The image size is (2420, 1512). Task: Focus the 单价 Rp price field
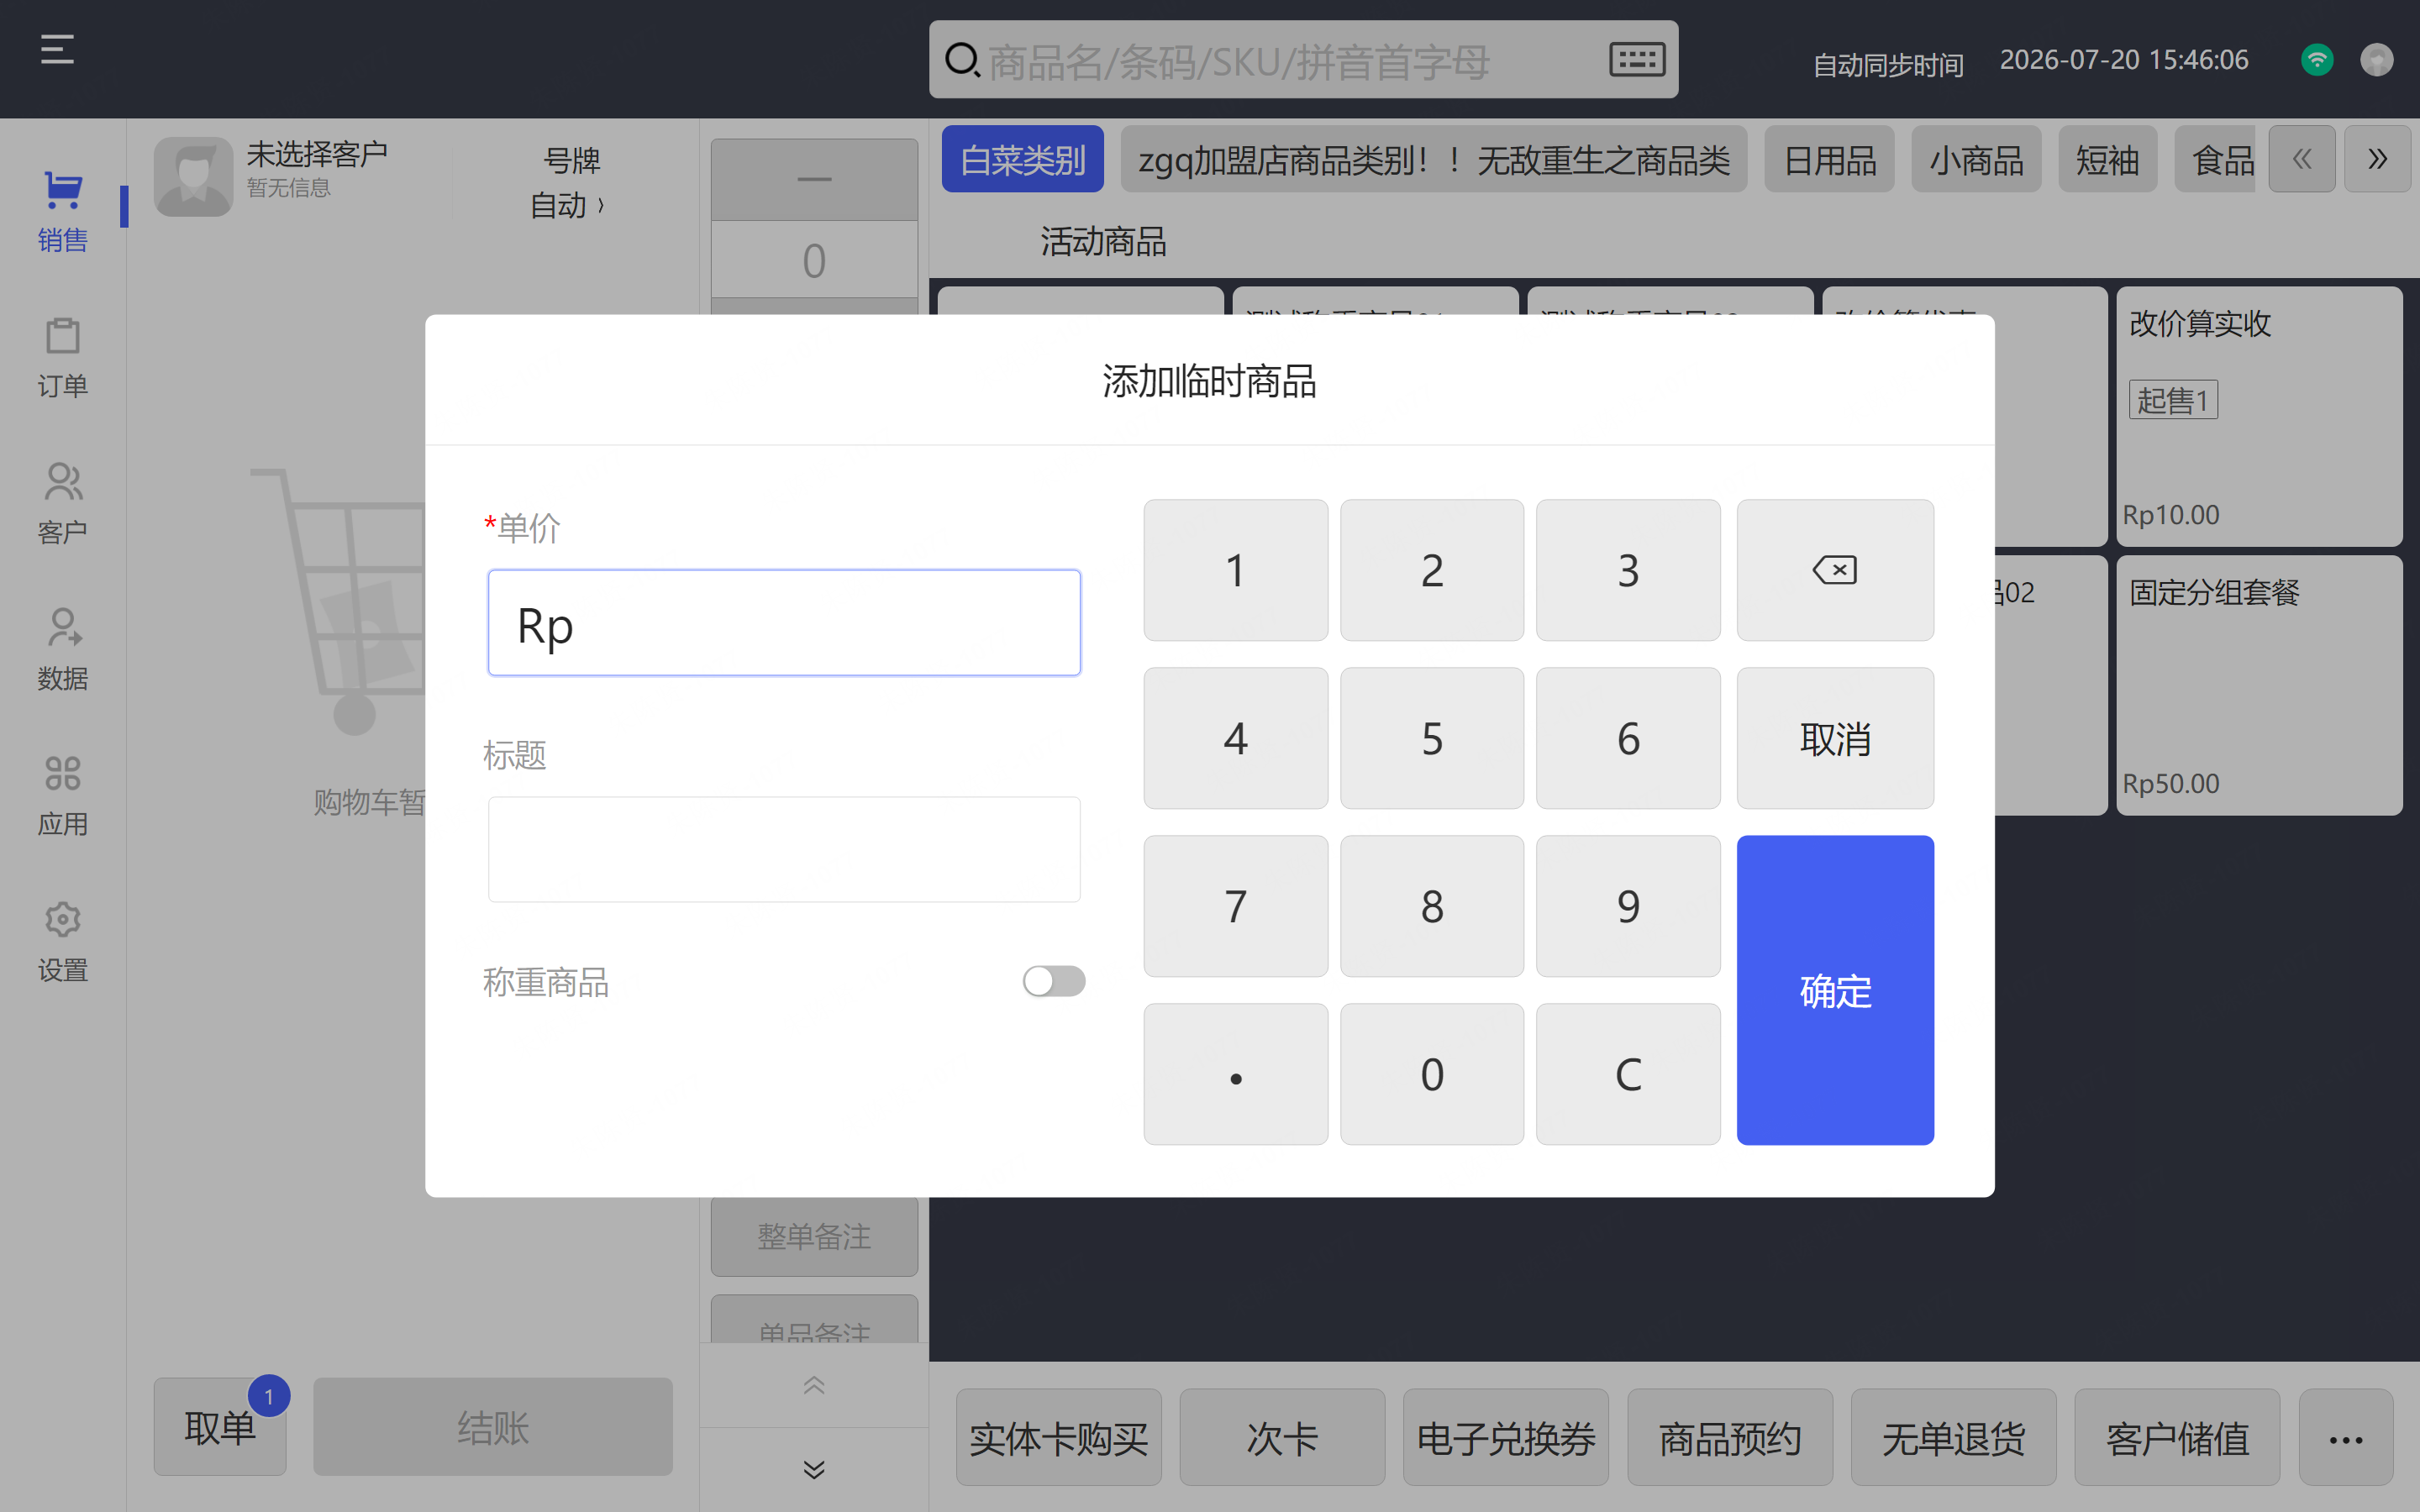point(784,623)
